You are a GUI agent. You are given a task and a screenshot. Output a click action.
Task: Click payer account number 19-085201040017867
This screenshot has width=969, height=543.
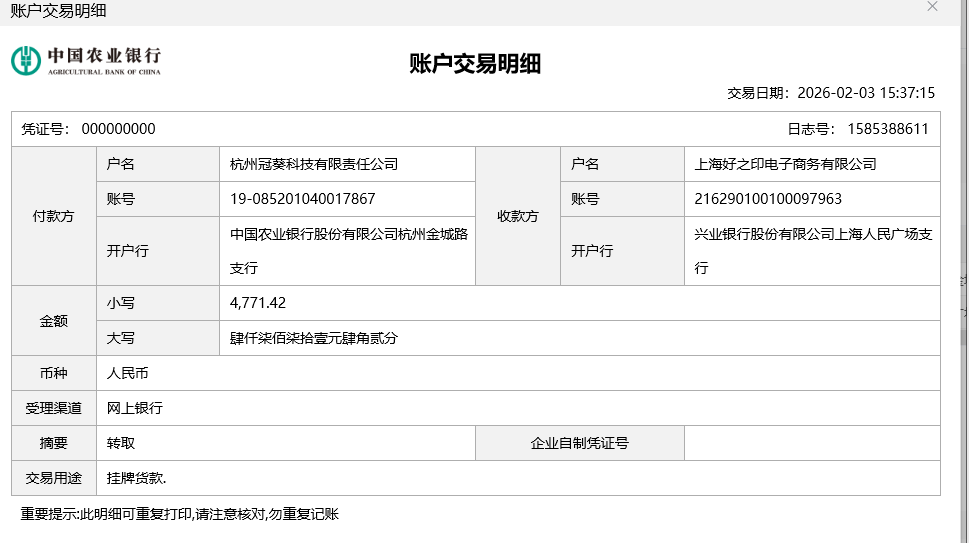point(303,199)
